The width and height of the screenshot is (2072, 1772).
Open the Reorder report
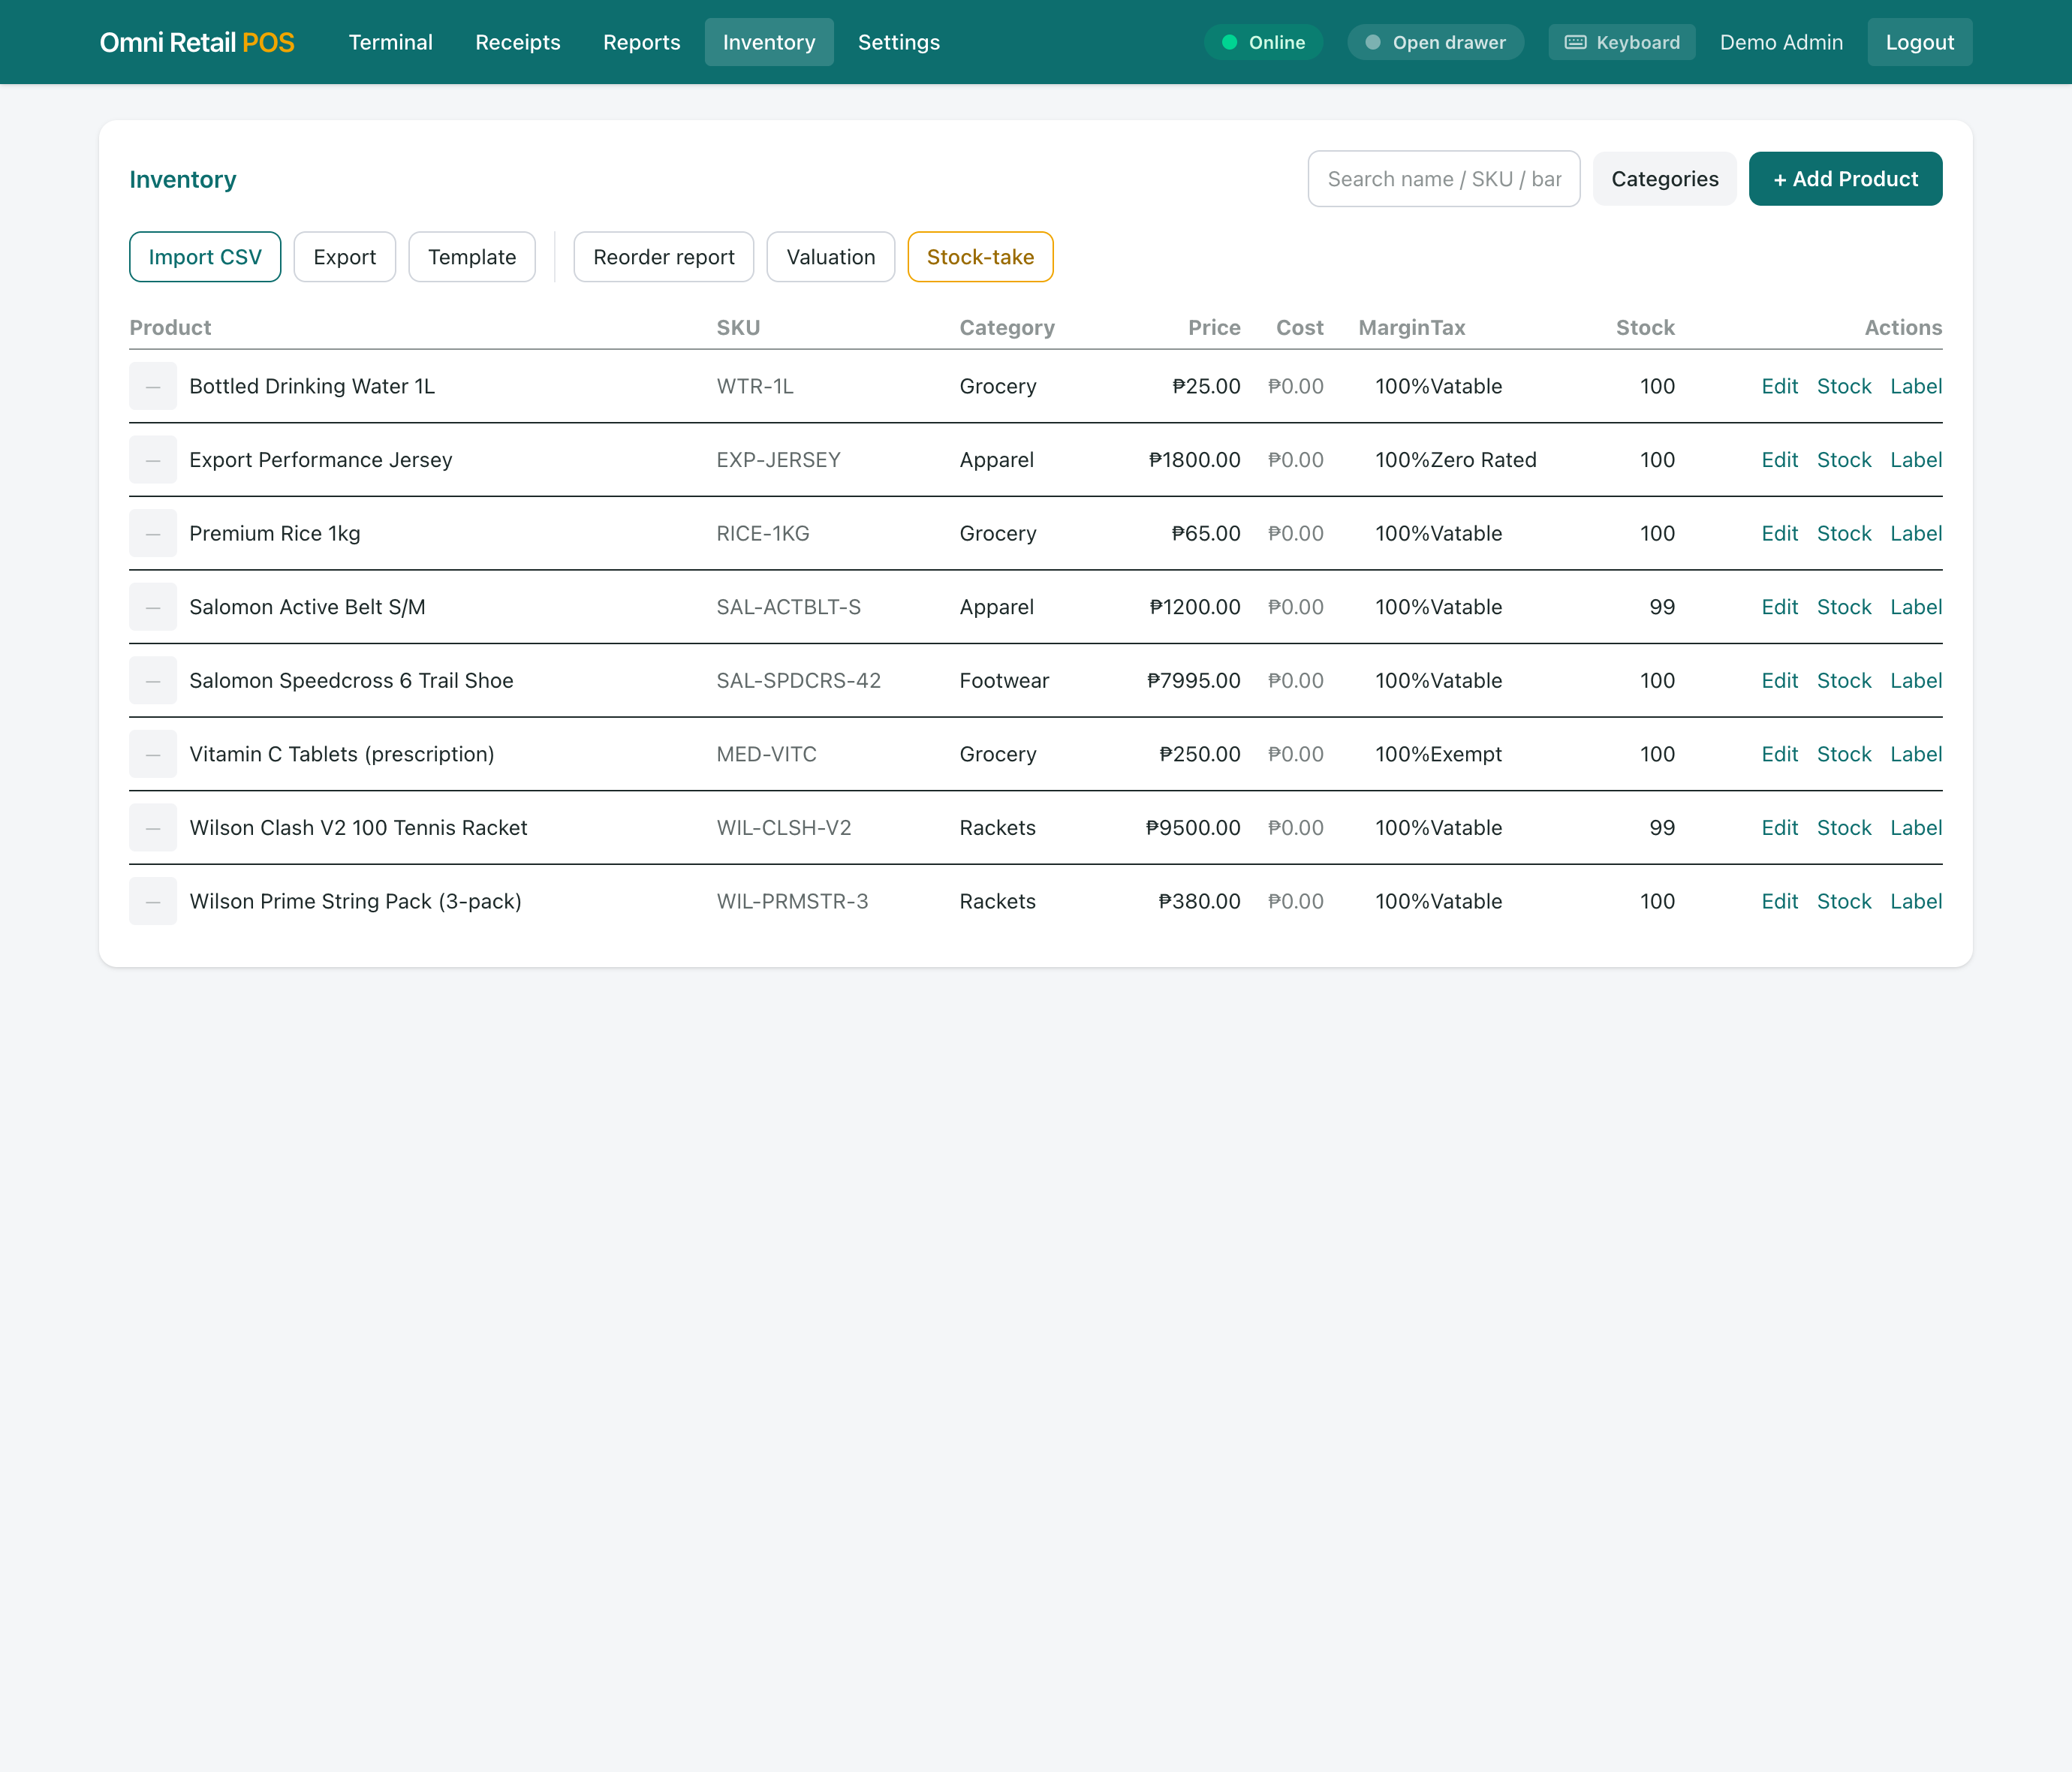[663, 257]
